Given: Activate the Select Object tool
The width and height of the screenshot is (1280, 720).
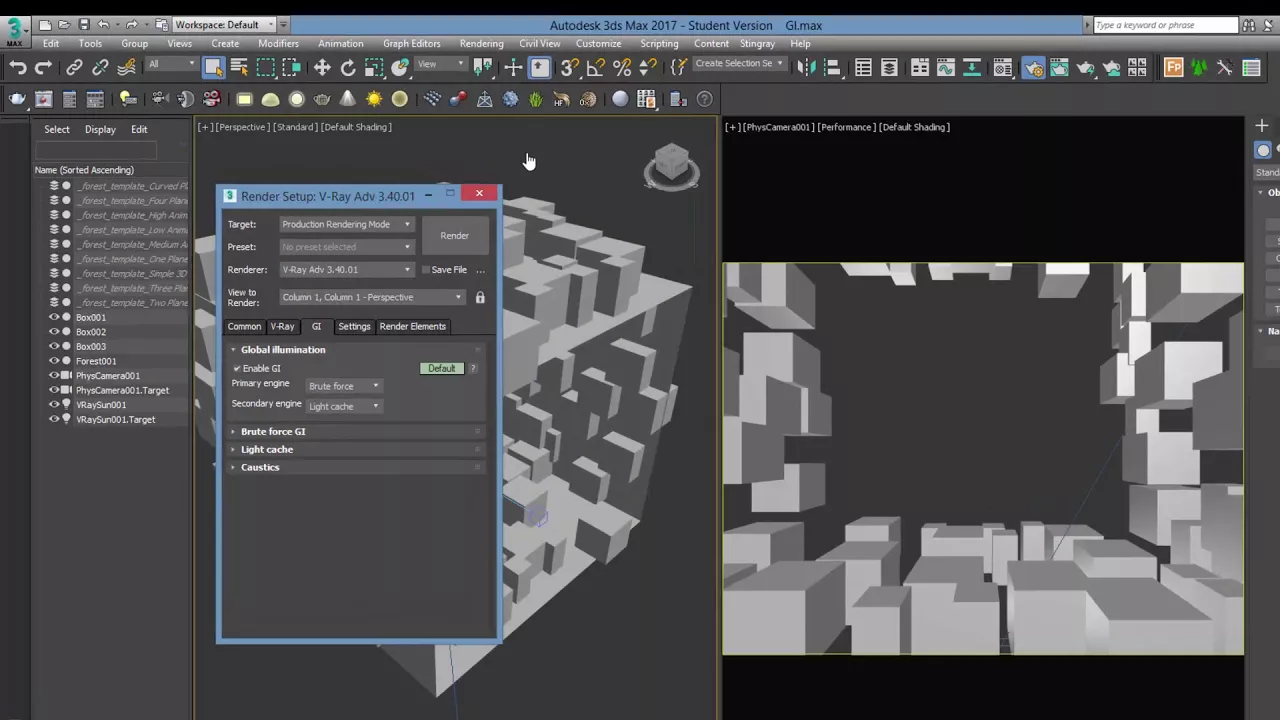Looking at the screenshot, I should (213, 68).
